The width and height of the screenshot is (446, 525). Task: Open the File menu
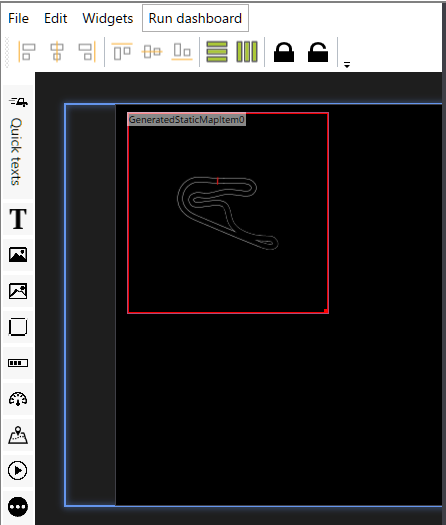(x=18, y=18)
